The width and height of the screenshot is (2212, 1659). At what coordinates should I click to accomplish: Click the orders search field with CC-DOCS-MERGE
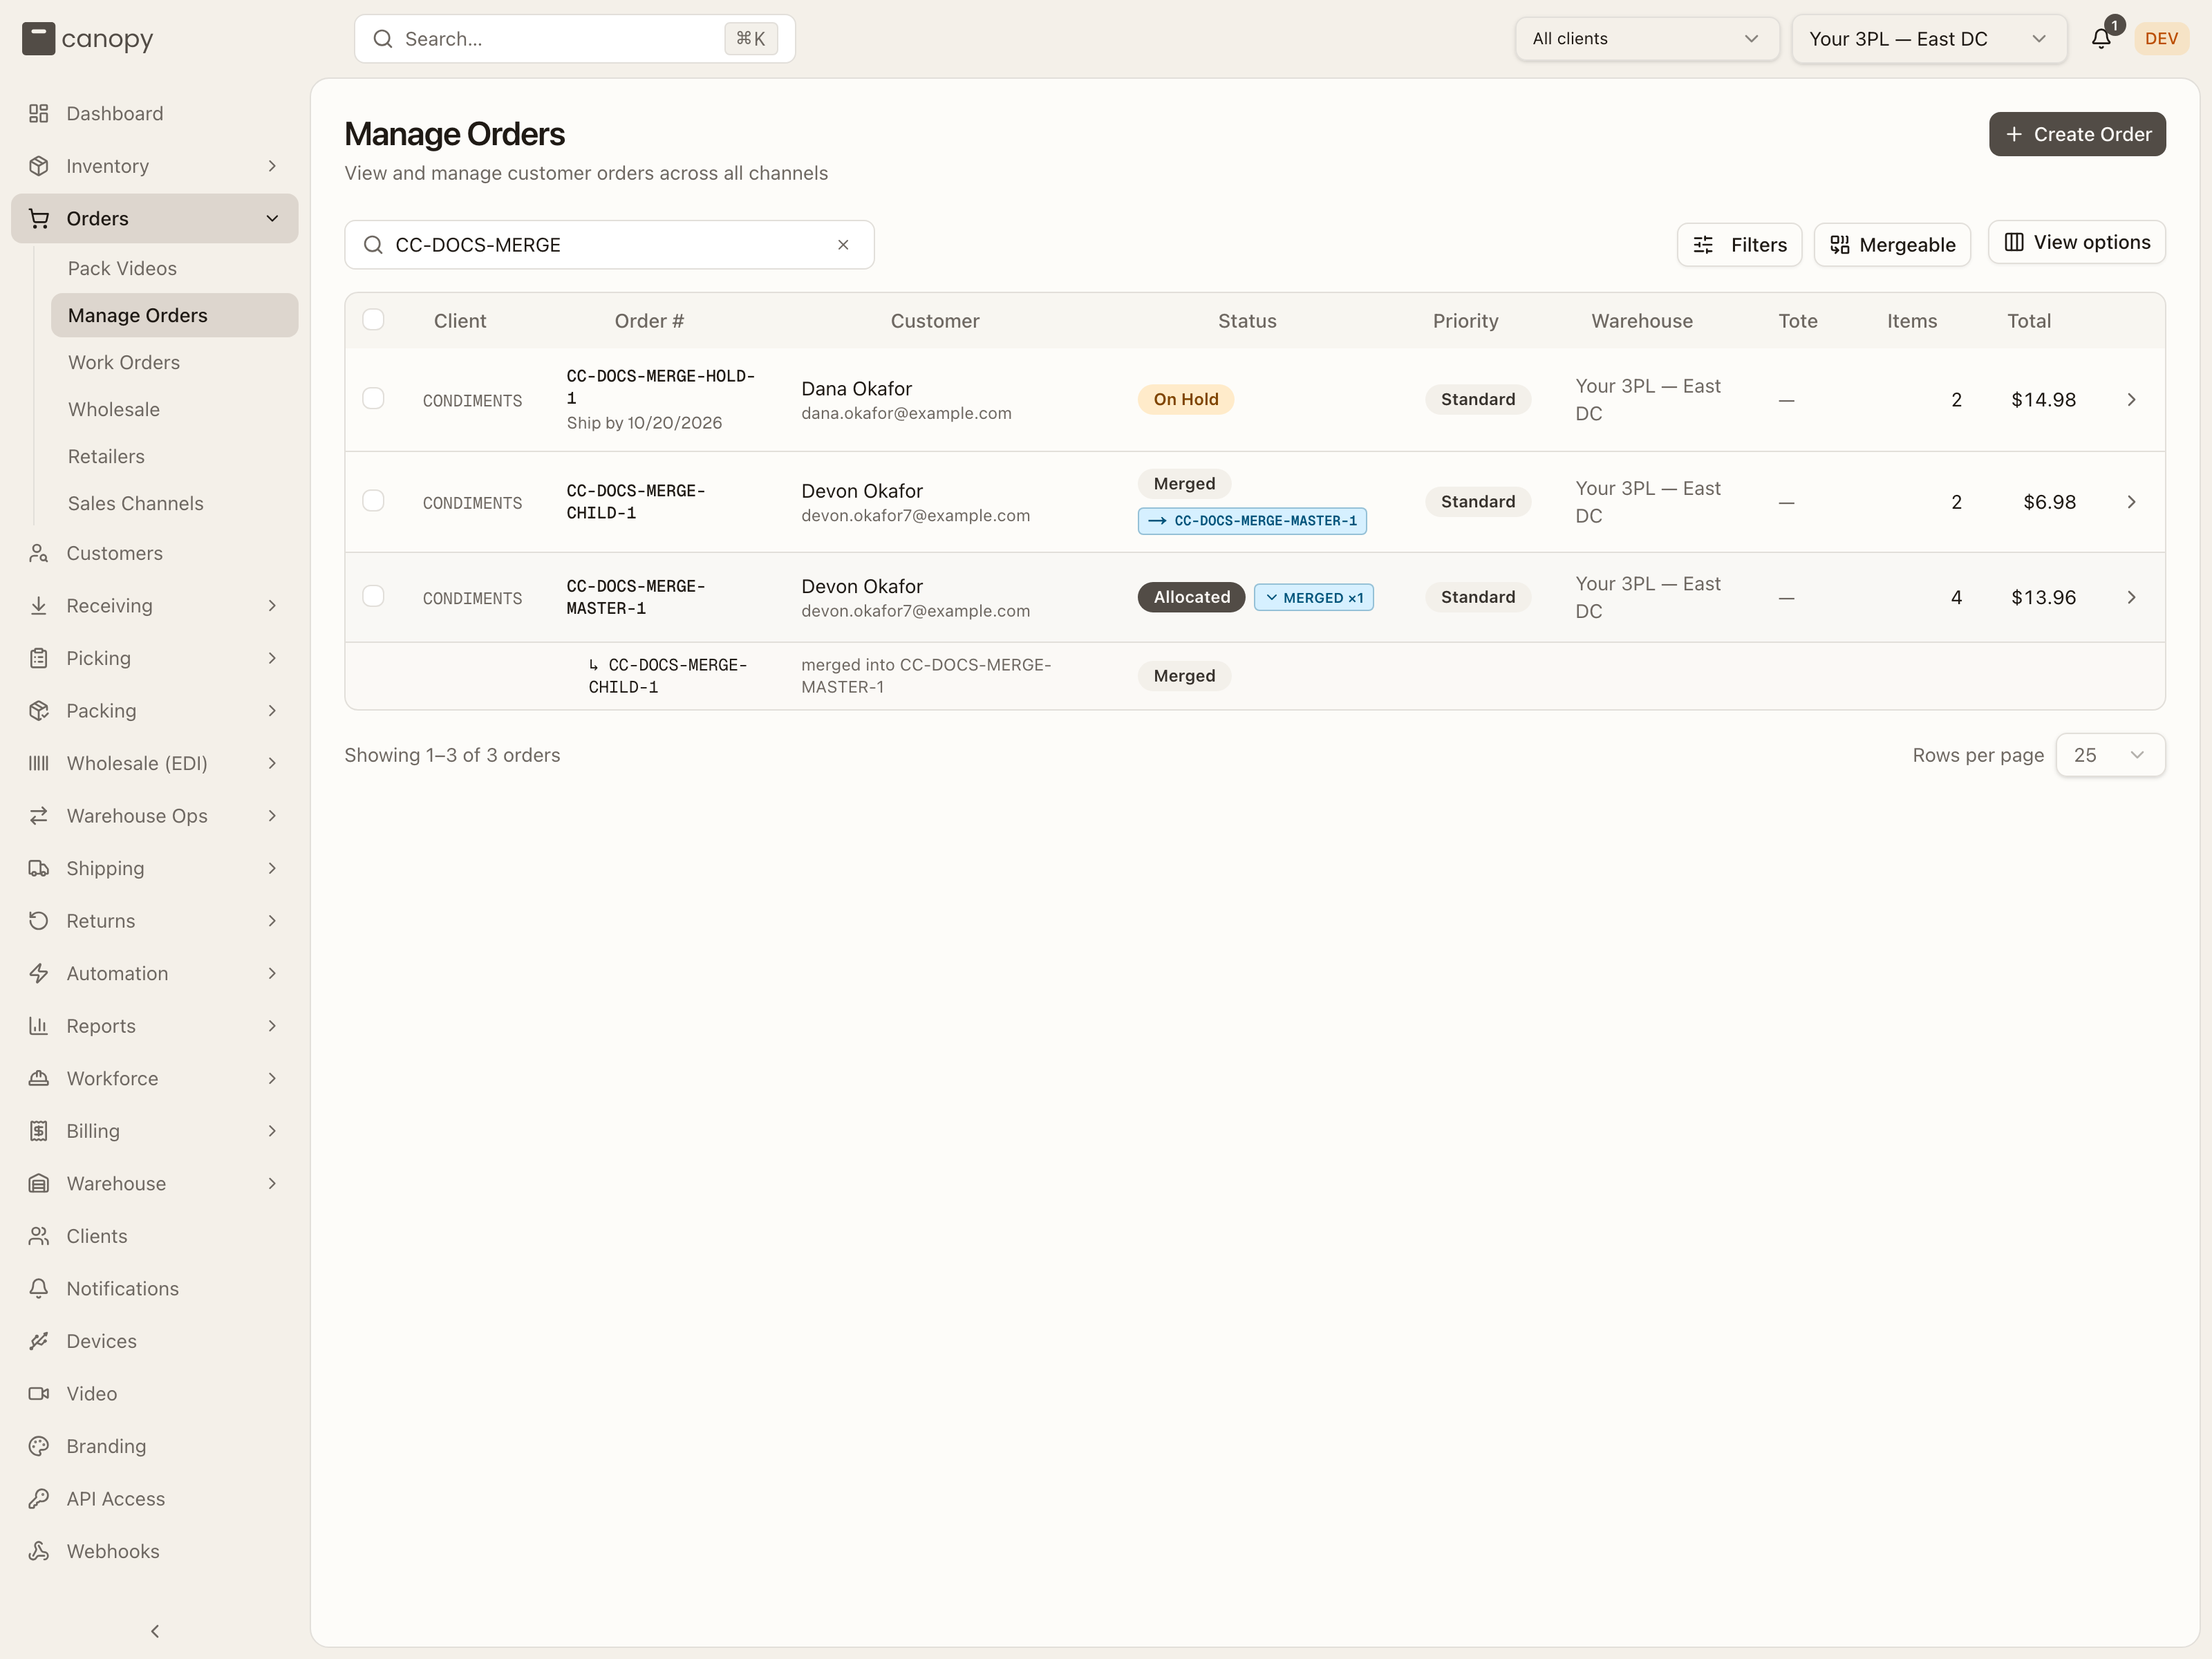609,245
